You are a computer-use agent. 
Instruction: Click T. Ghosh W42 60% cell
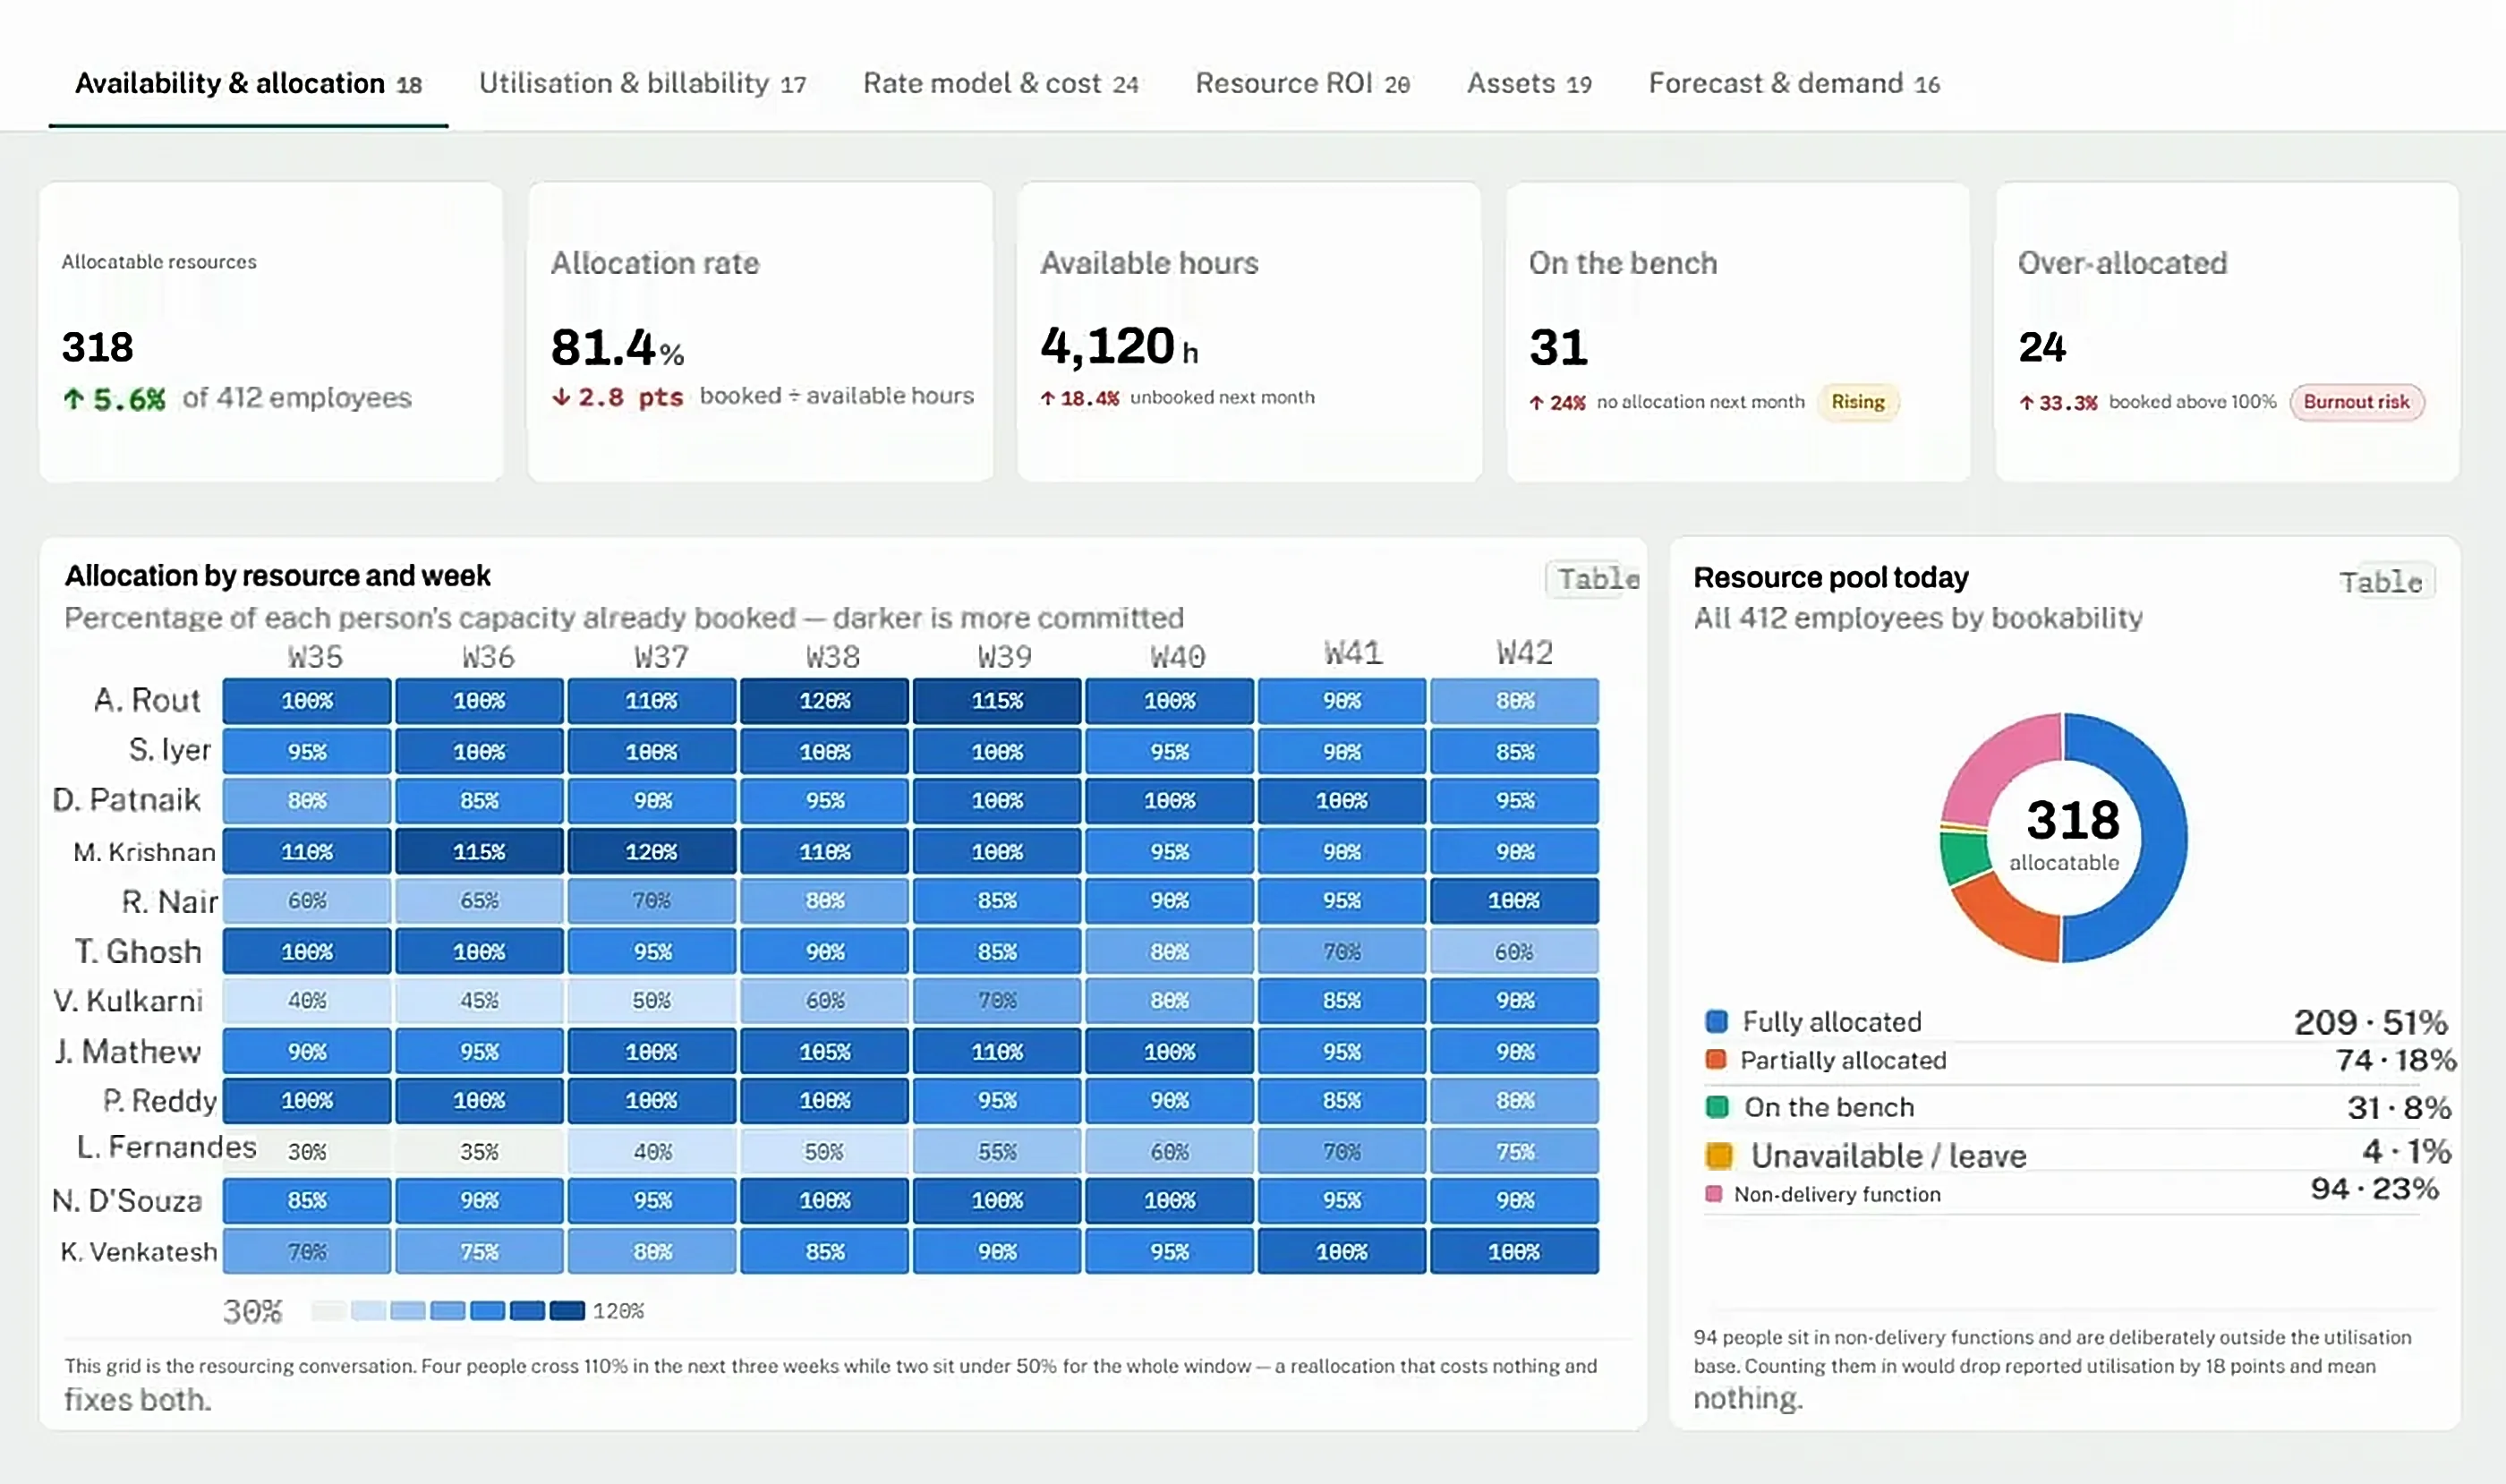pyautogui.click(x=1514, y=952)
